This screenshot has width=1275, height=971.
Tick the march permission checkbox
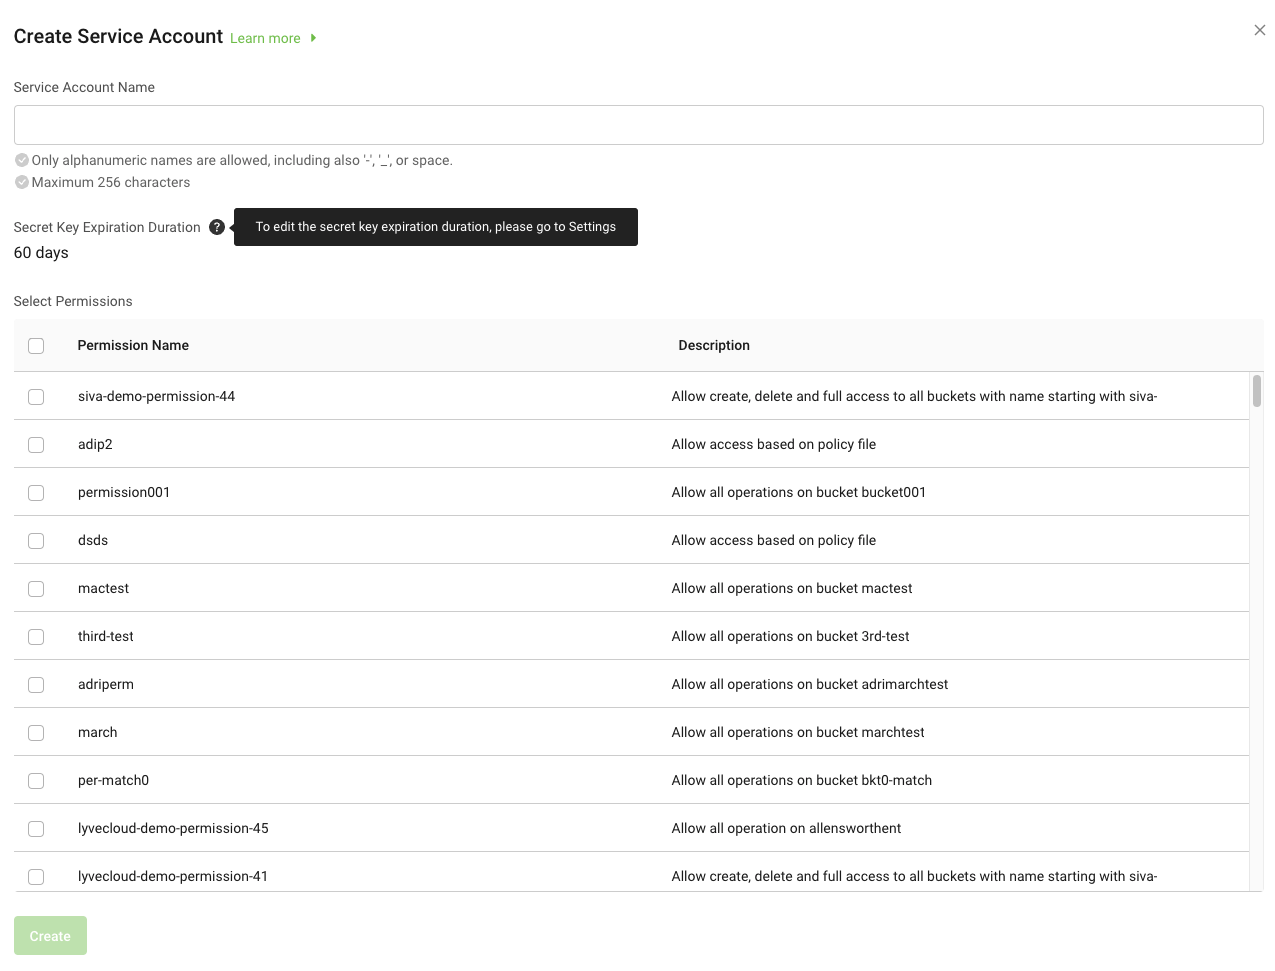pos(36,733)
